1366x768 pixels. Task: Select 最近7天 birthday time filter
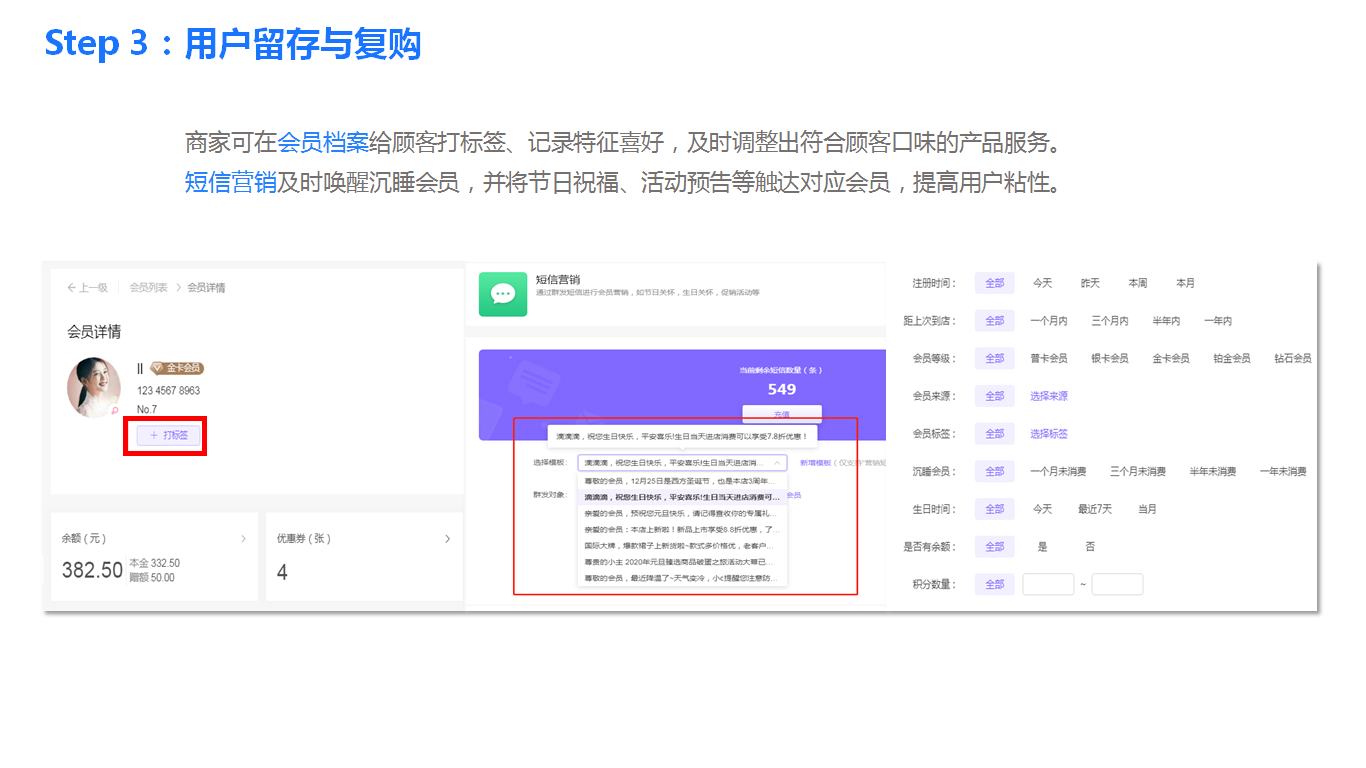coord(1094,509)
